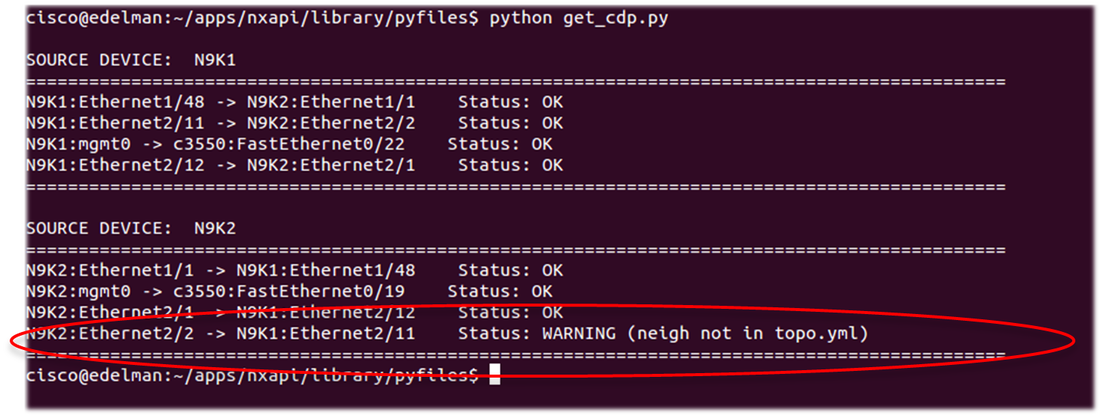Viewport: 1100px width, 415px height.
Task: Click "Status: OK" on the N9K1:Ethernet1/48 line
Action: pos(510,102)
